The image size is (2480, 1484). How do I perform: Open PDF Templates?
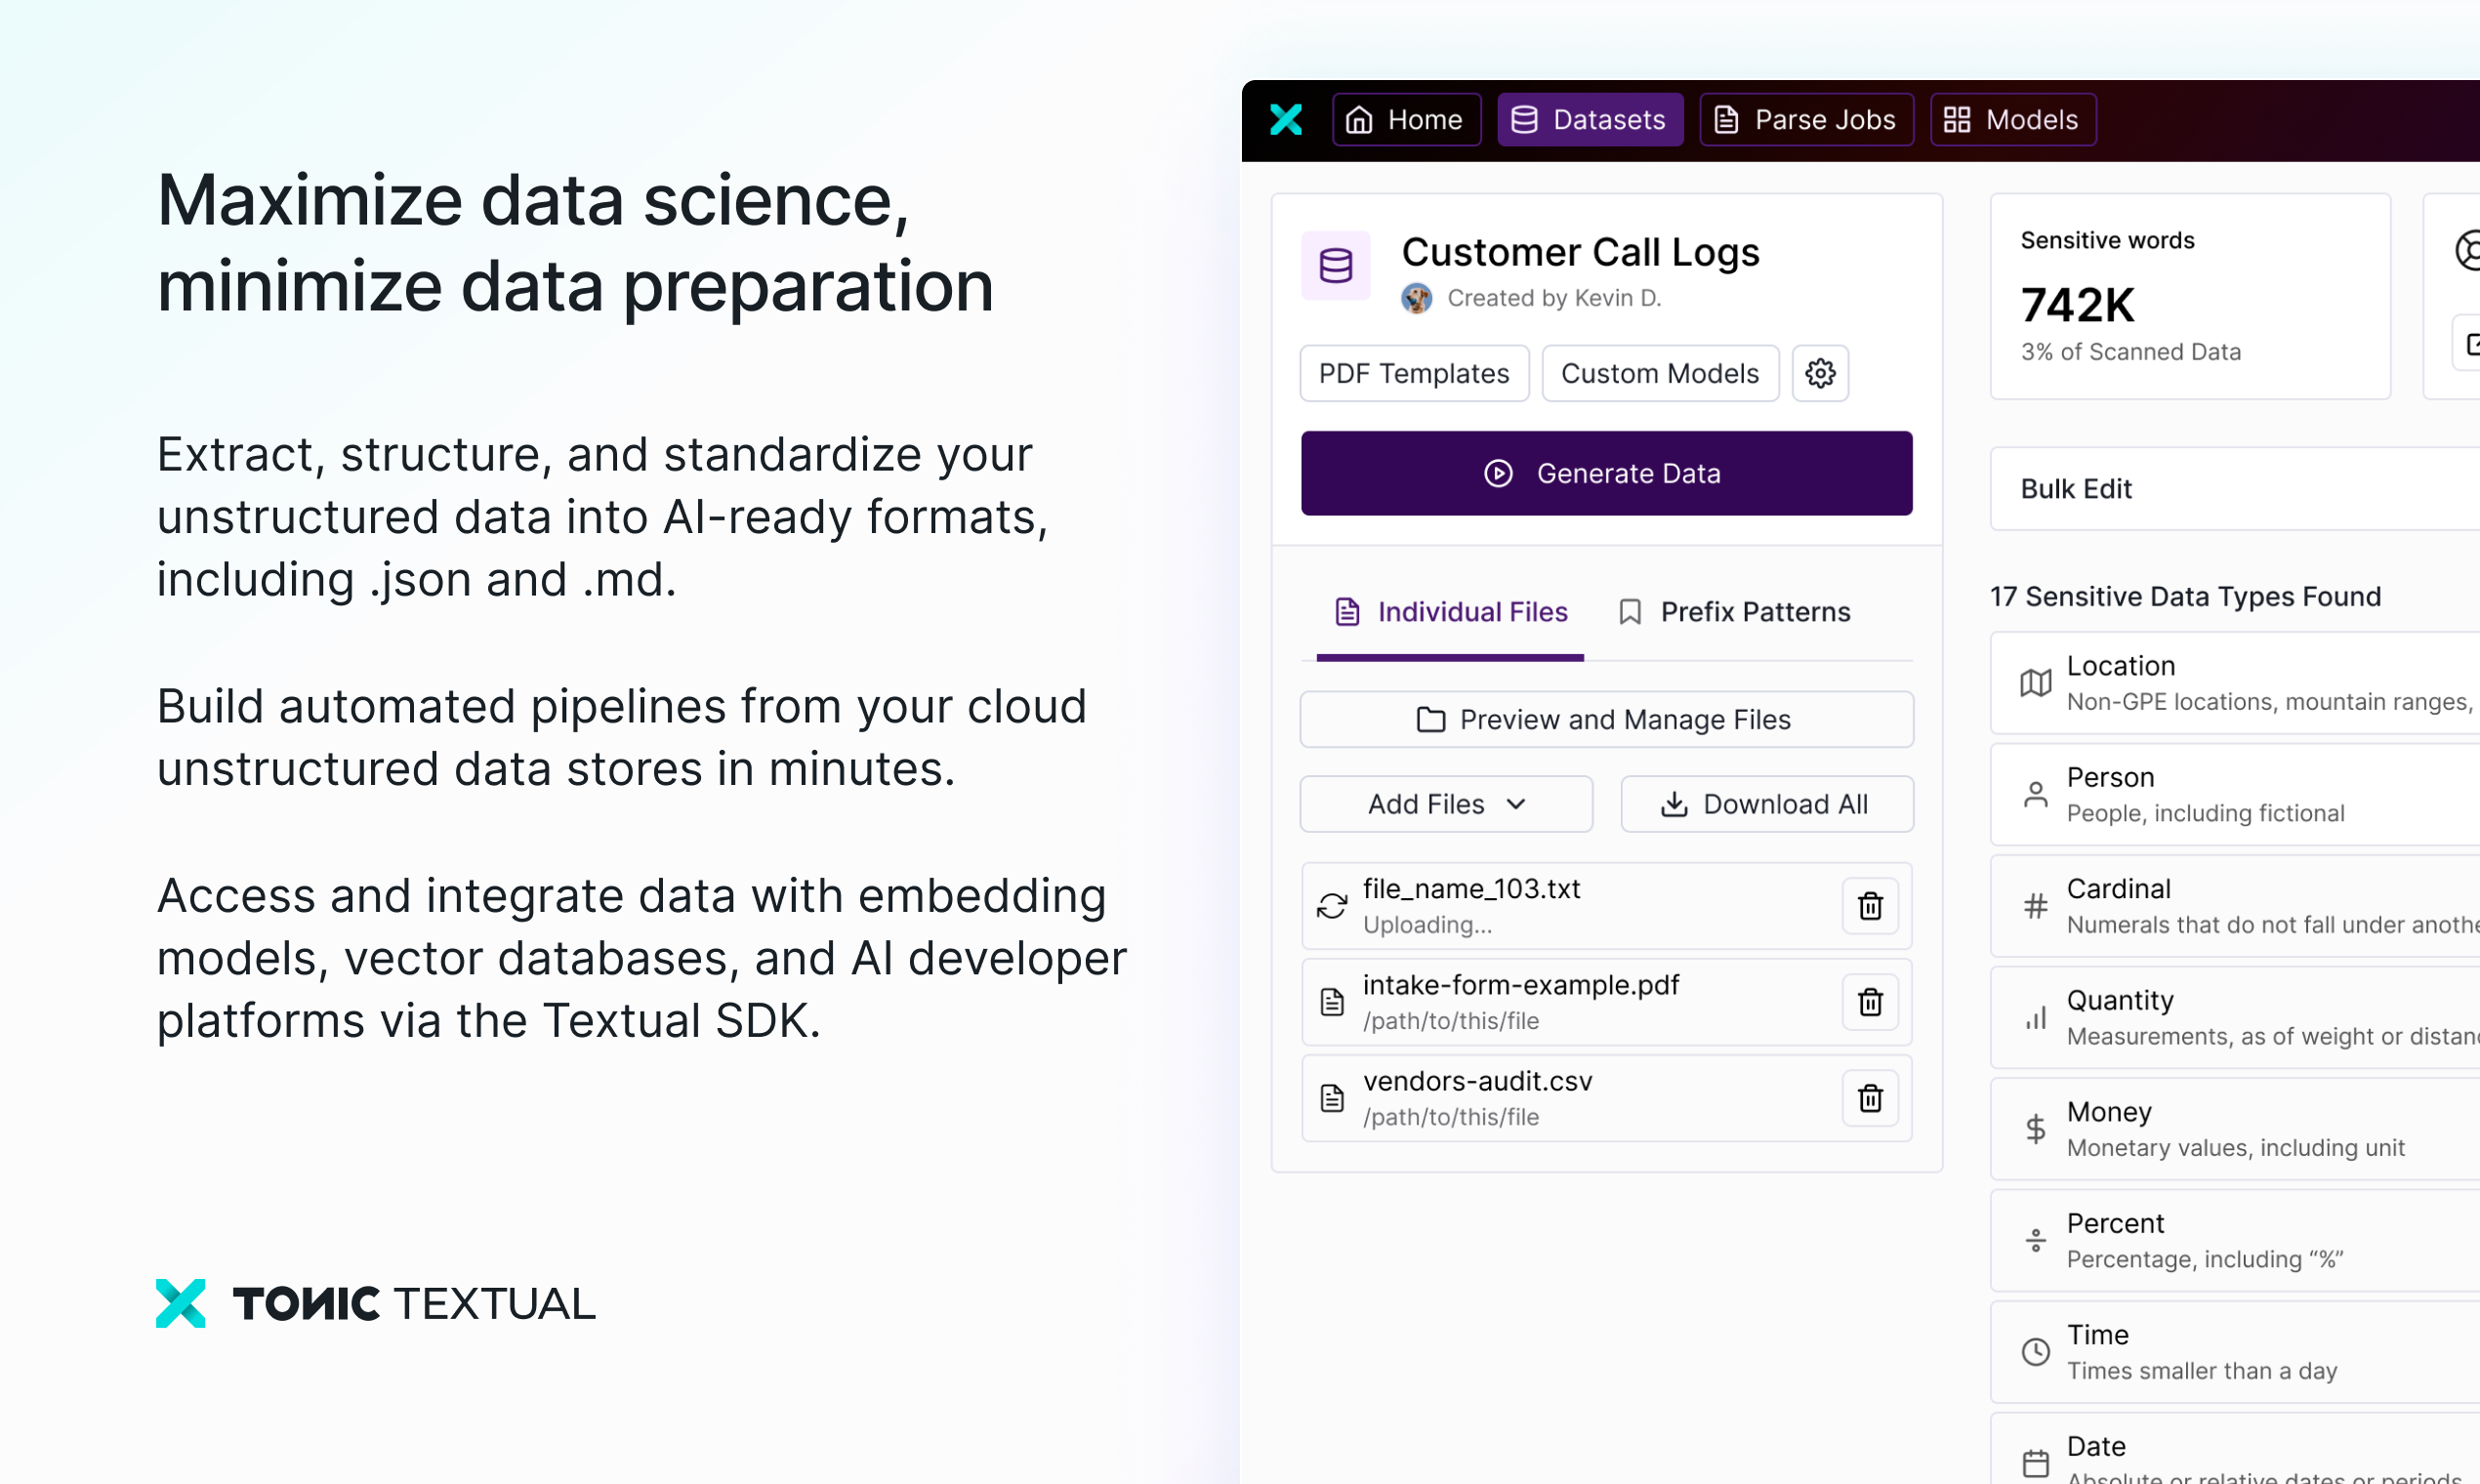[x=1414, y=373]
